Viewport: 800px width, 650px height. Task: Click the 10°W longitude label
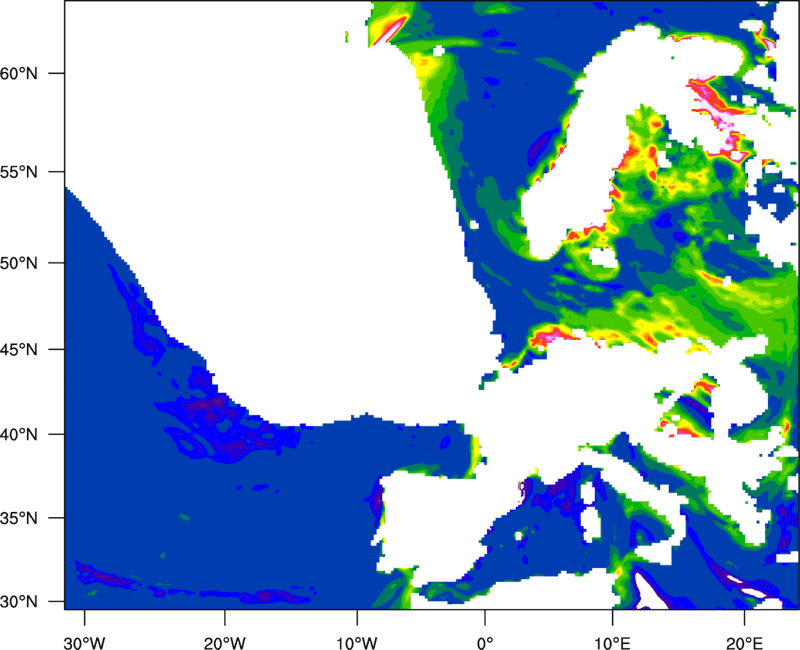pos(357,643)
